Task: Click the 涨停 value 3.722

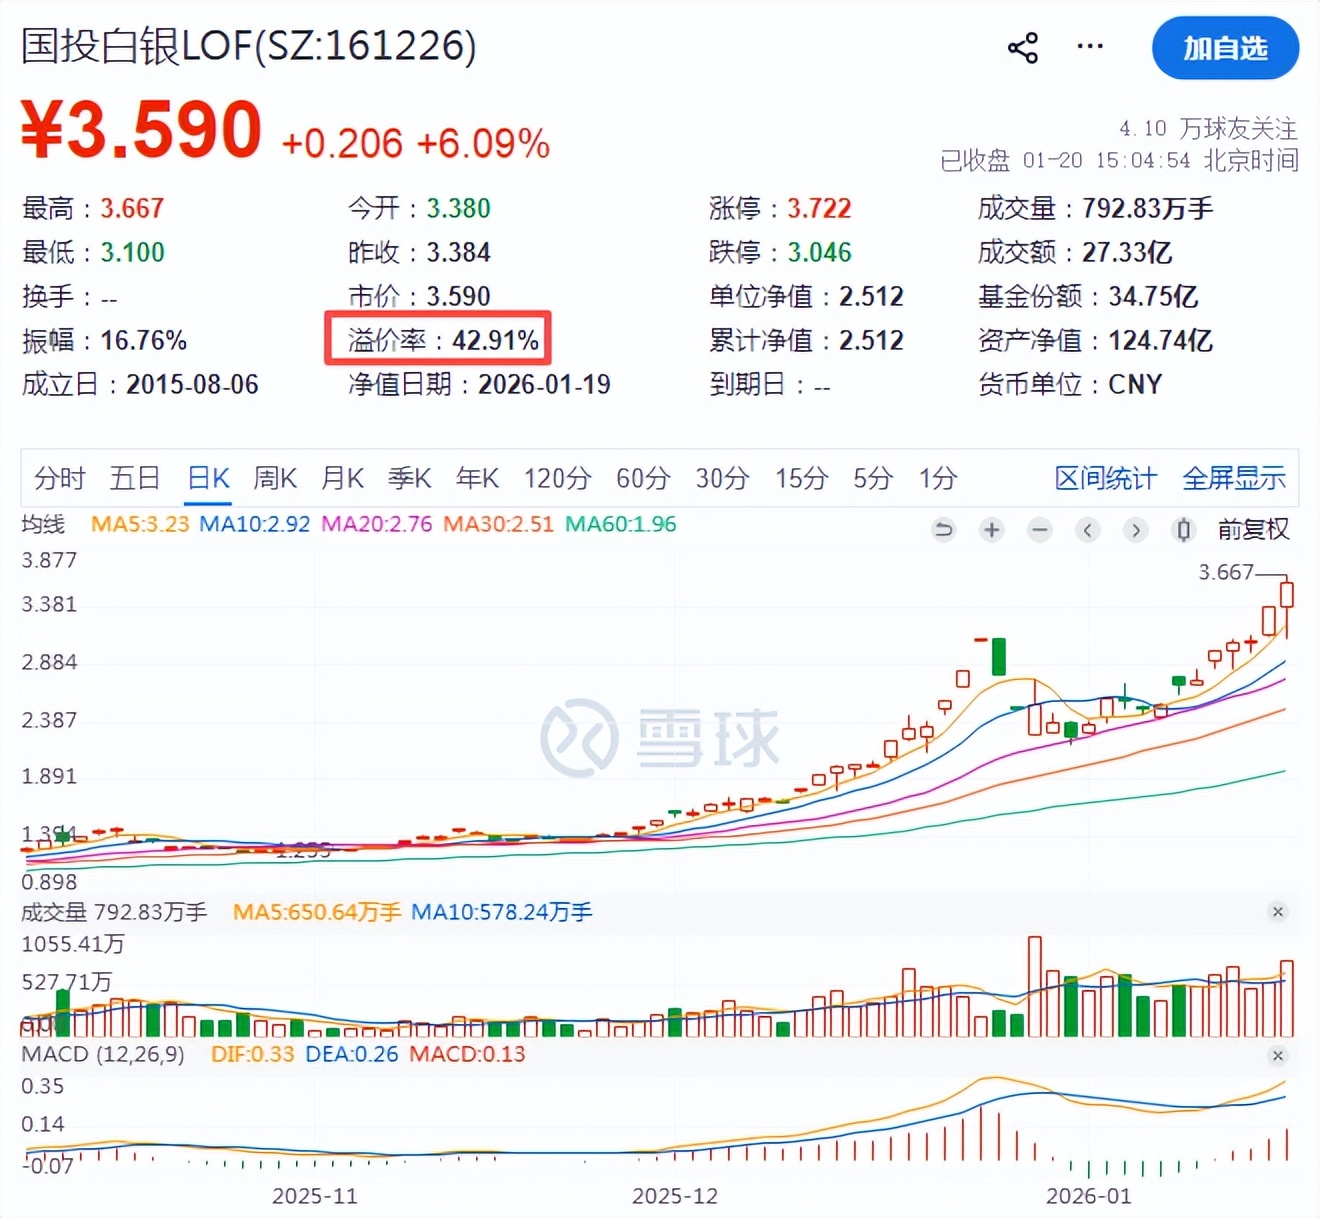Action: [819, 209]
